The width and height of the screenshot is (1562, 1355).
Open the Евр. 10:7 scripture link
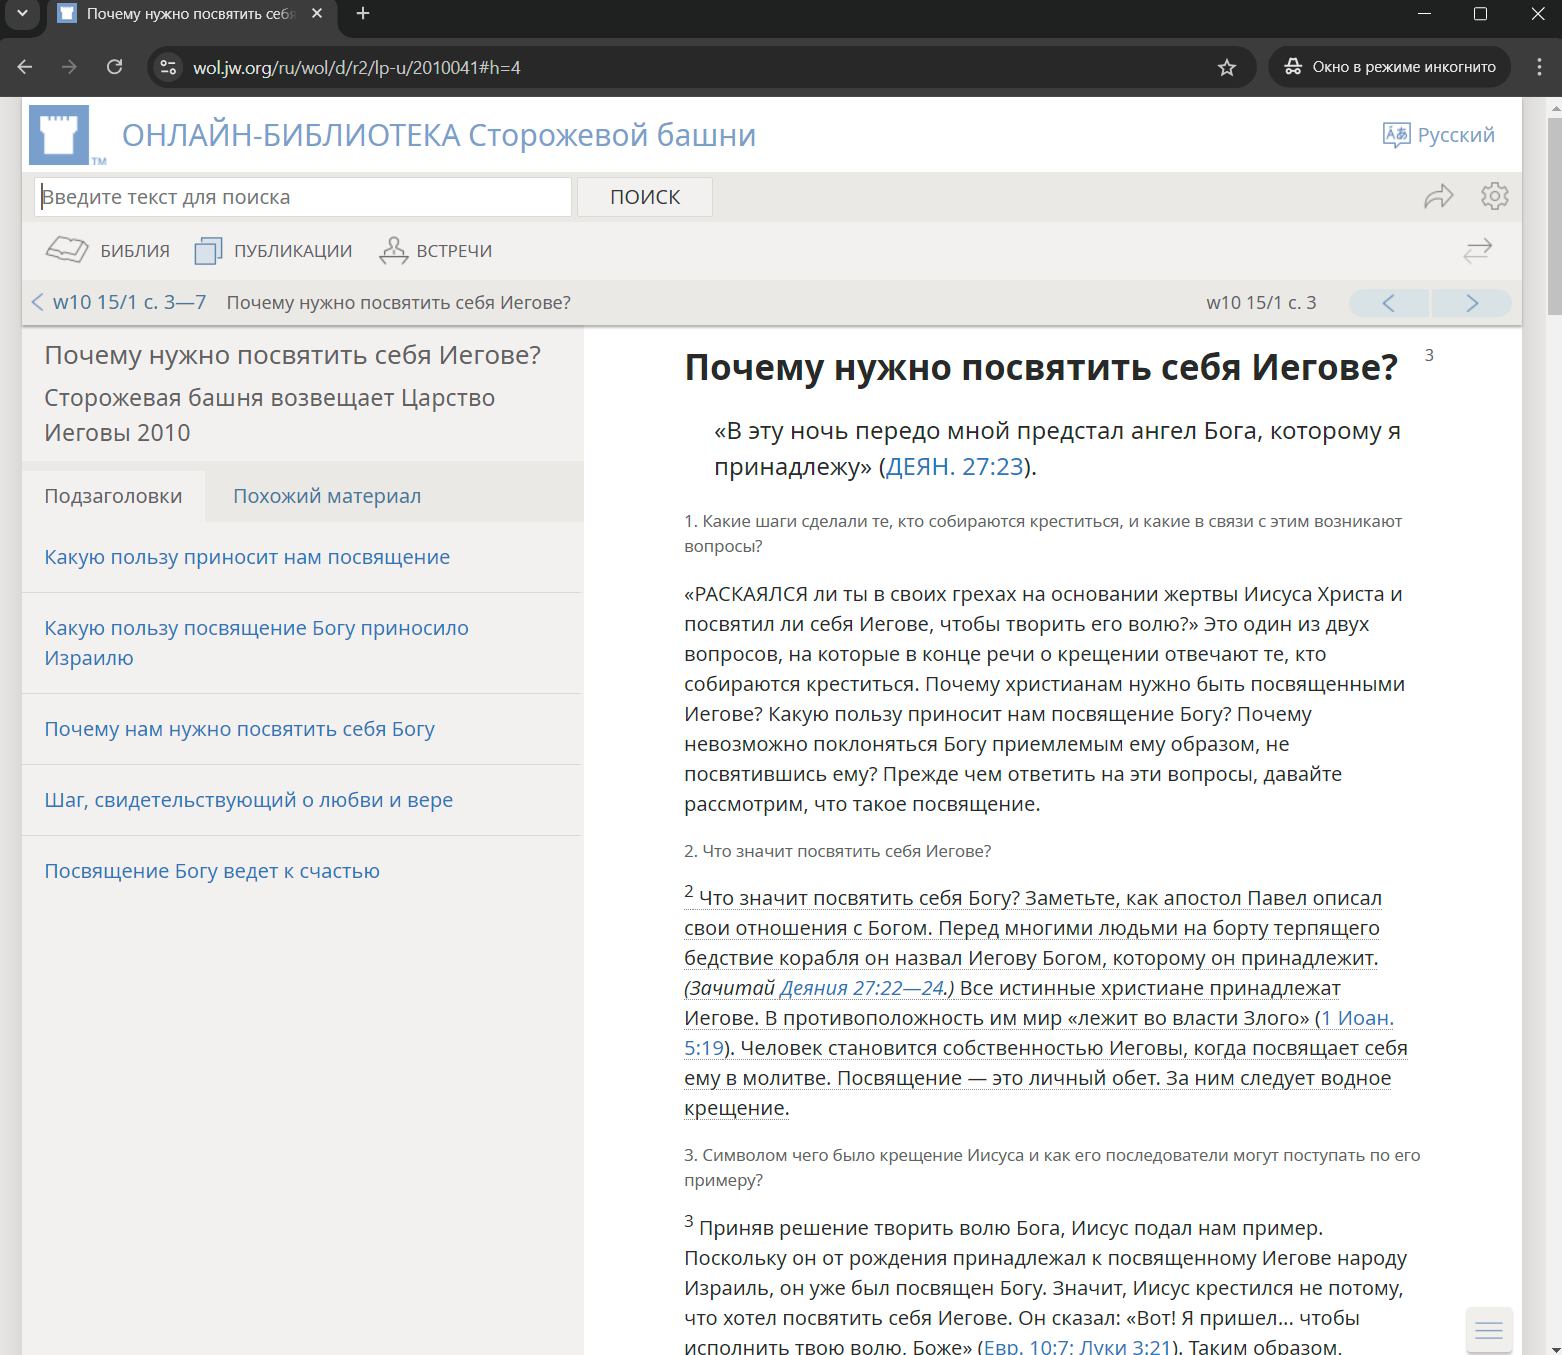[1027, 1347]
